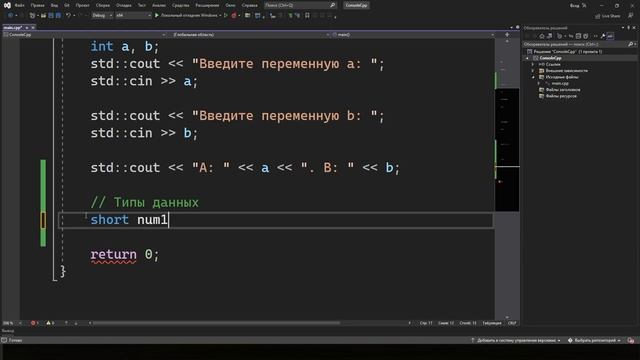Screen dimensions: 640x360
Task: Click the top search box Поиск (Ctrl+Q)
Action: 300,5
